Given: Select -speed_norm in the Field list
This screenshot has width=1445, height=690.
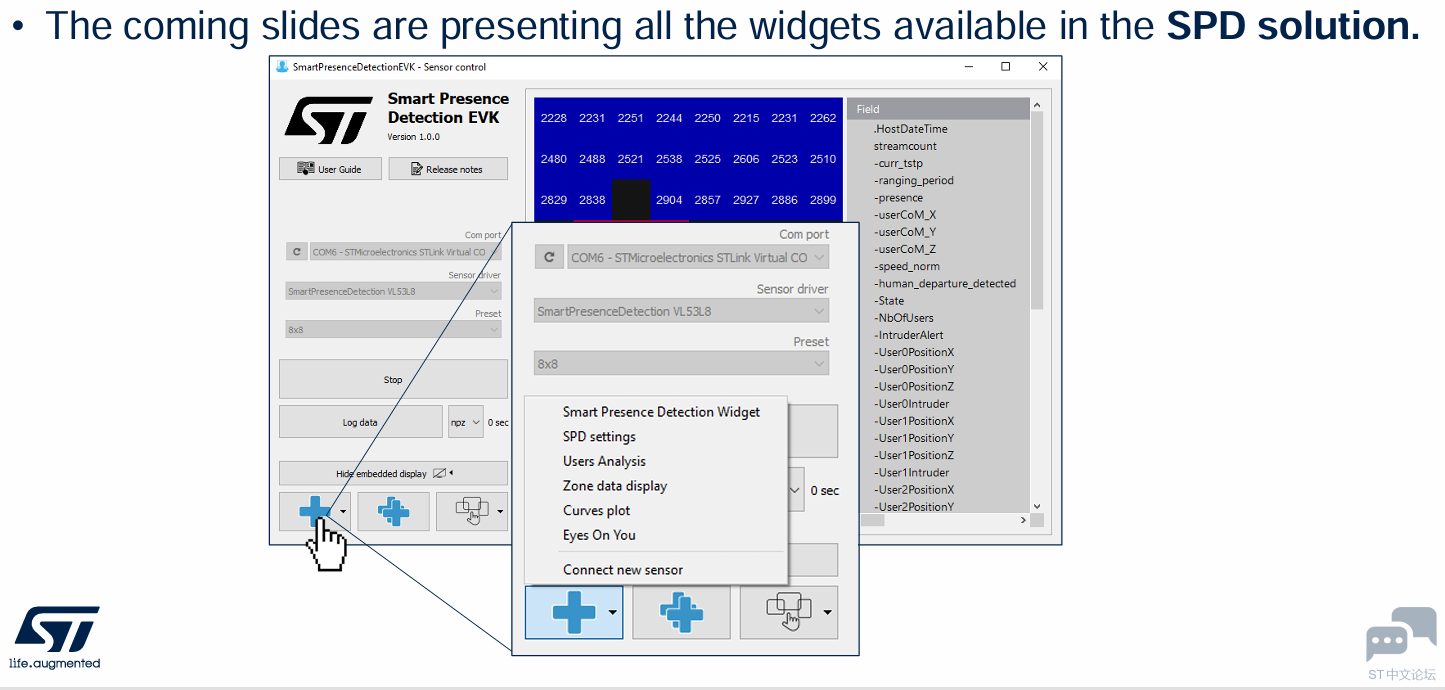Looking at the screenshot, I should tap(906, 267).
